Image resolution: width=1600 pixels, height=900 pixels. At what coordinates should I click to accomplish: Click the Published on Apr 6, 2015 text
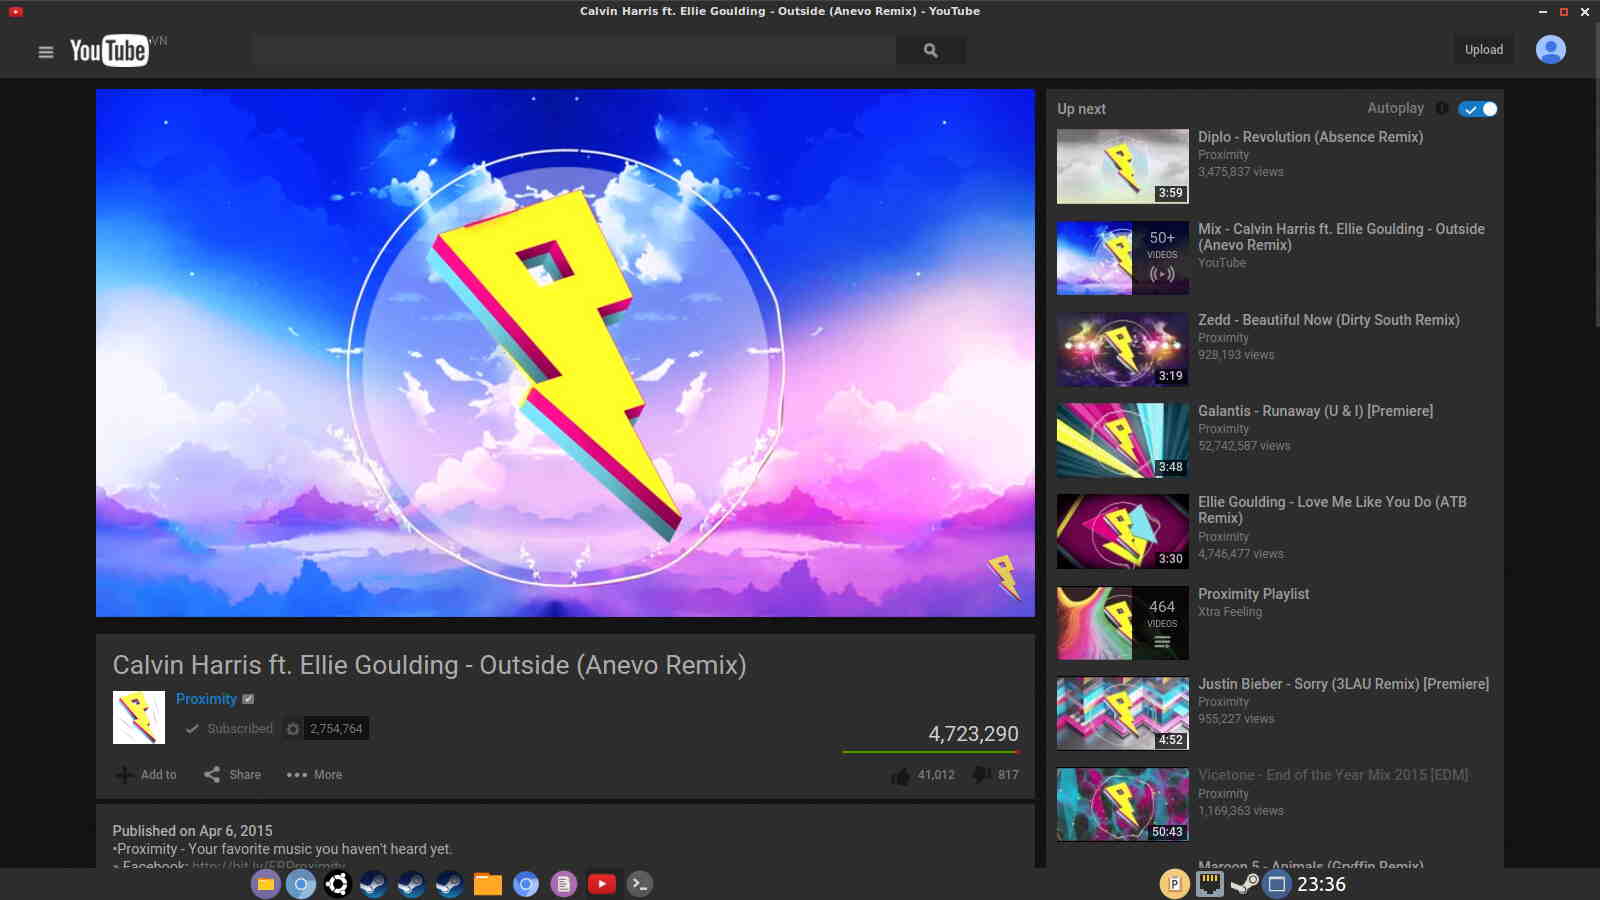pos(192,831)
